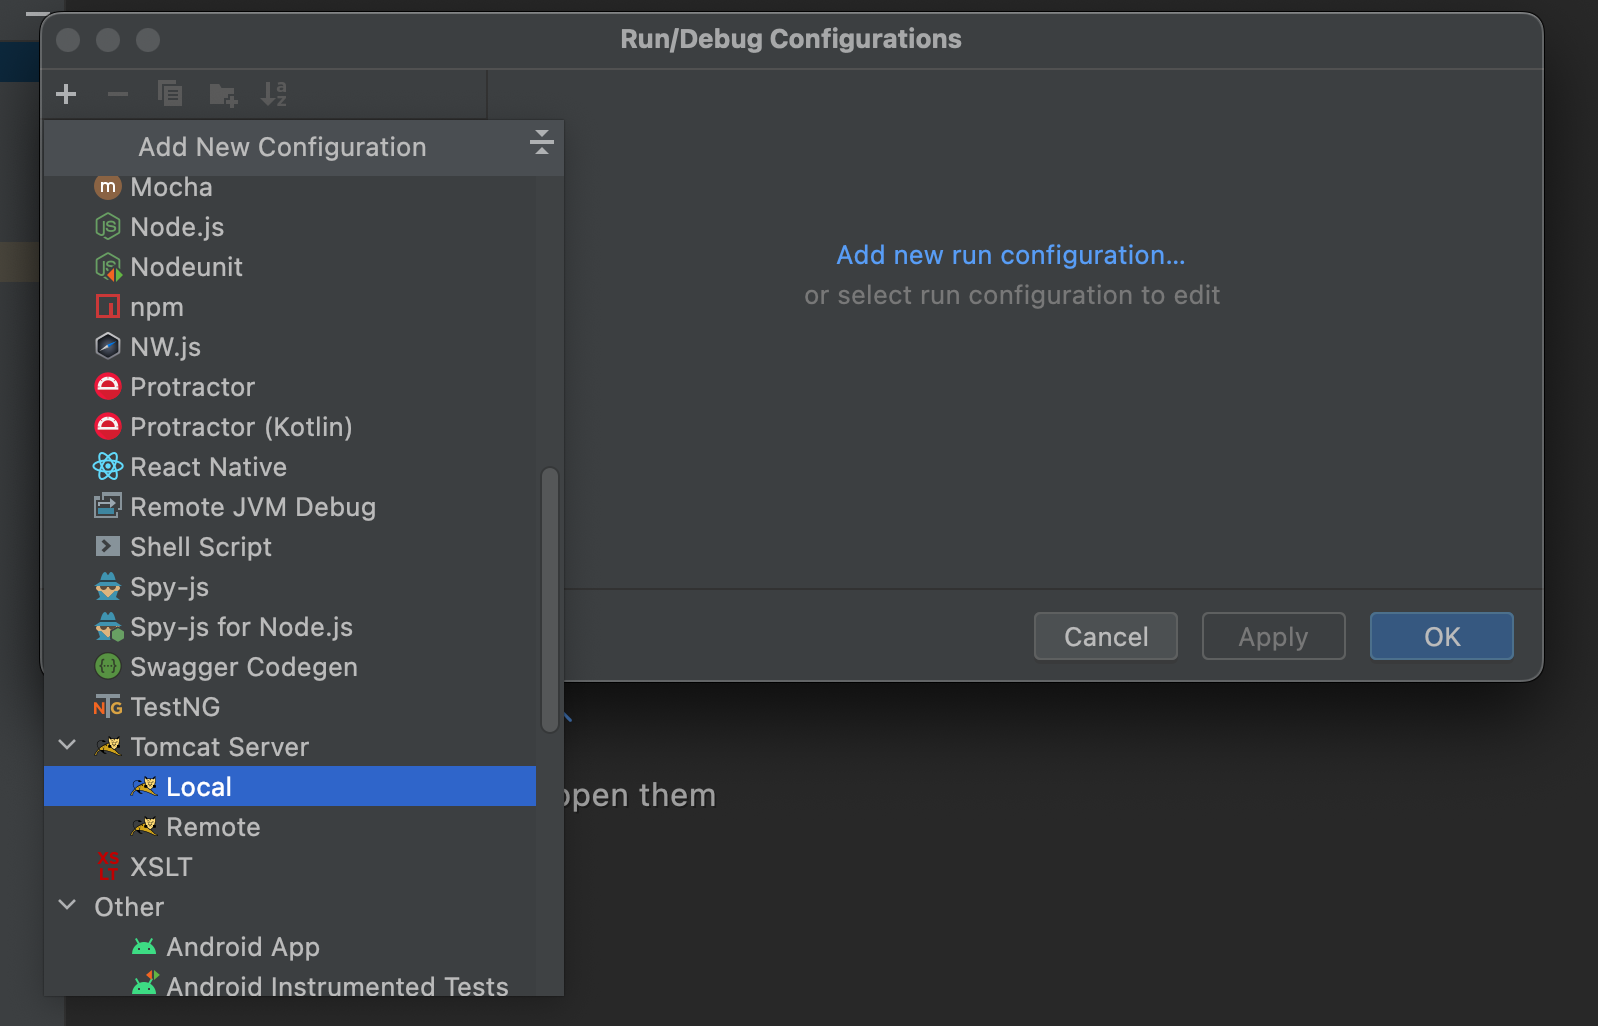Click the Swagger Codegen green icon
Image resolution: width=1598 pixels, height=1026 pixels.
(108, 667)
